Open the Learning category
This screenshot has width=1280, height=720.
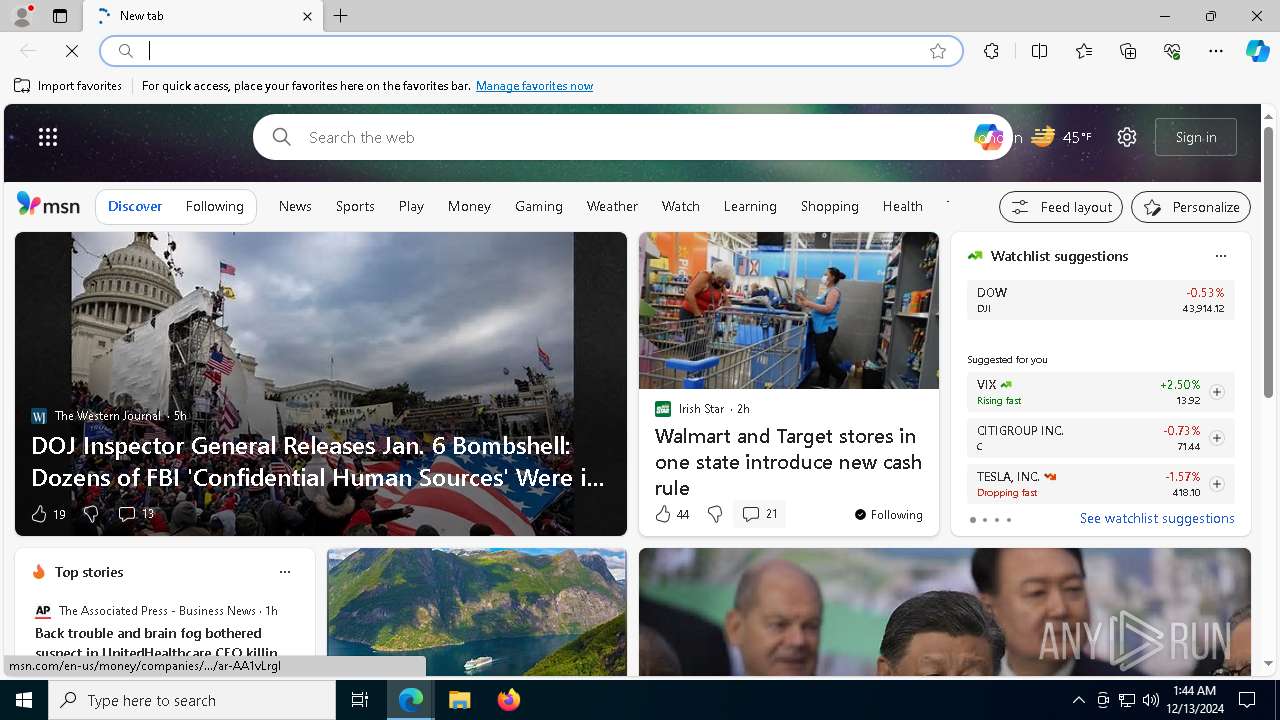point(750,206)
